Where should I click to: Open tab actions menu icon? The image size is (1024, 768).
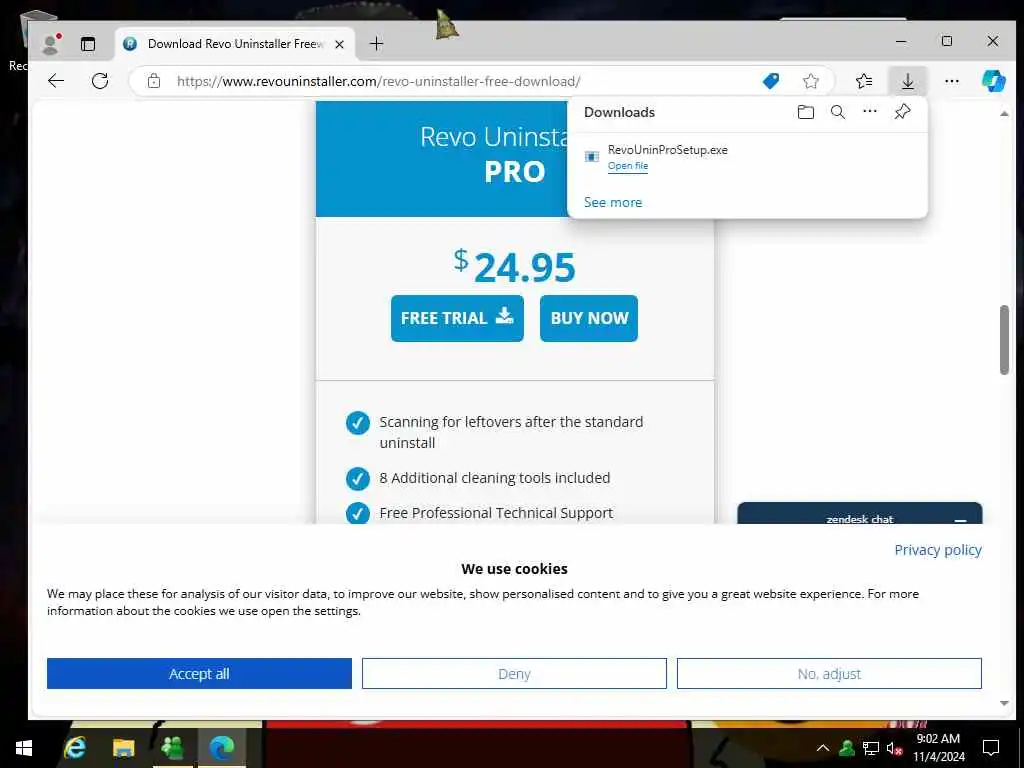click(x=88, y=44)
